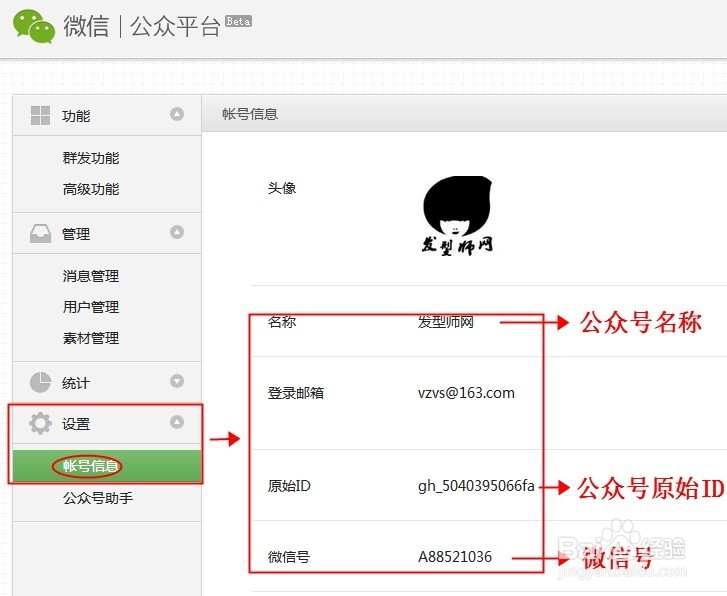The width and height of the screenshot is (727, 596).
Task: Click the 原始ID field label
Action: point(289,486)
